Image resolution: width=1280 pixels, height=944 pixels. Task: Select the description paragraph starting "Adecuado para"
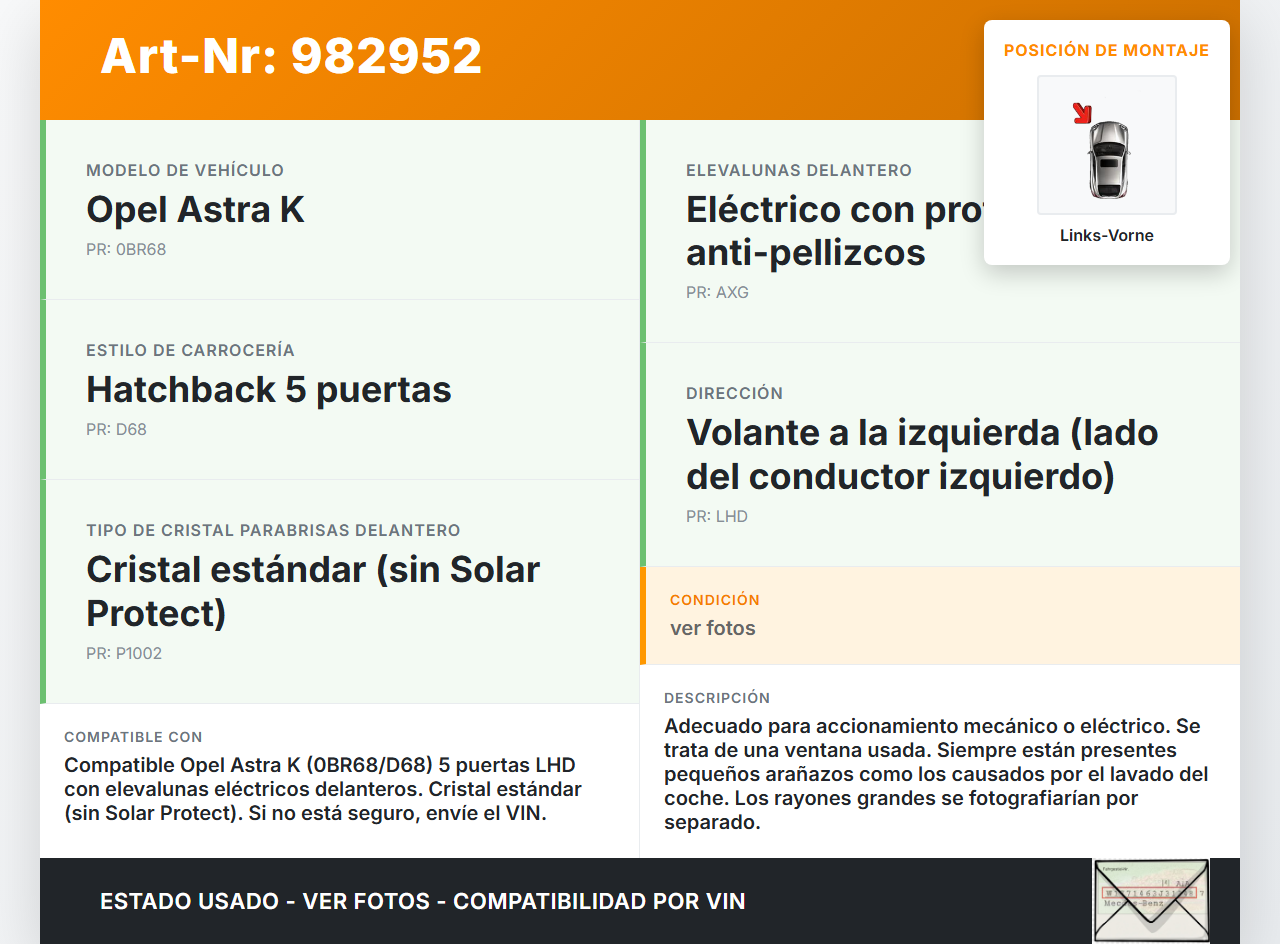(x=936, y=775)
